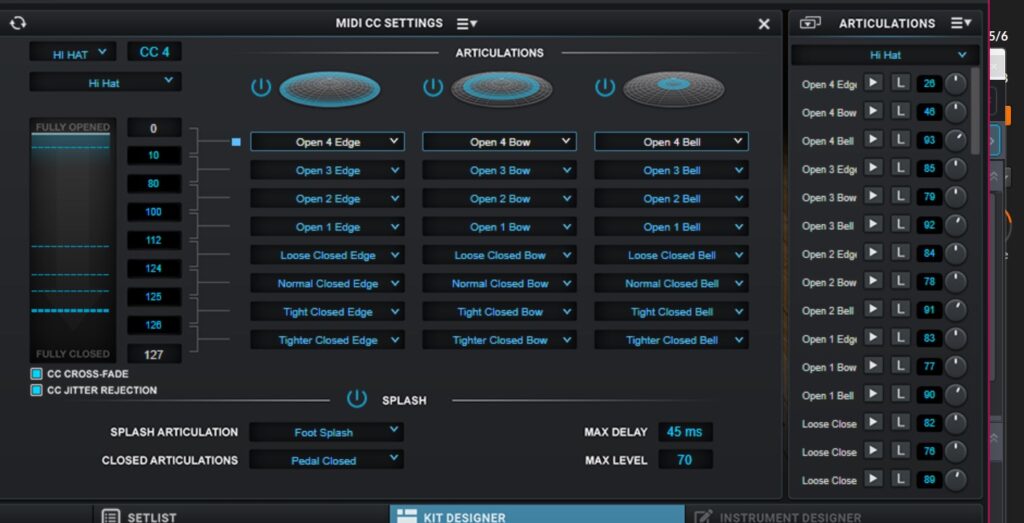Image resolution: width=1024 pixels, height=523 pixels.
Task: Open the Articulations panel hamburger menu
Action: pyautogui.click(x=960, y=23)
